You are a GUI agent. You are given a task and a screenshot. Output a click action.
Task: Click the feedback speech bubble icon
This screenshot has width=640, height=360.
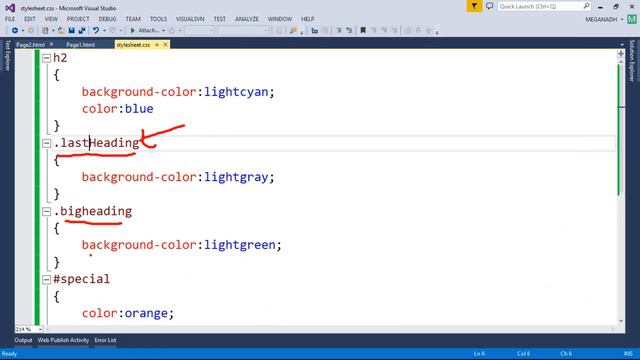pyautogui.click(x=489, y=6)
